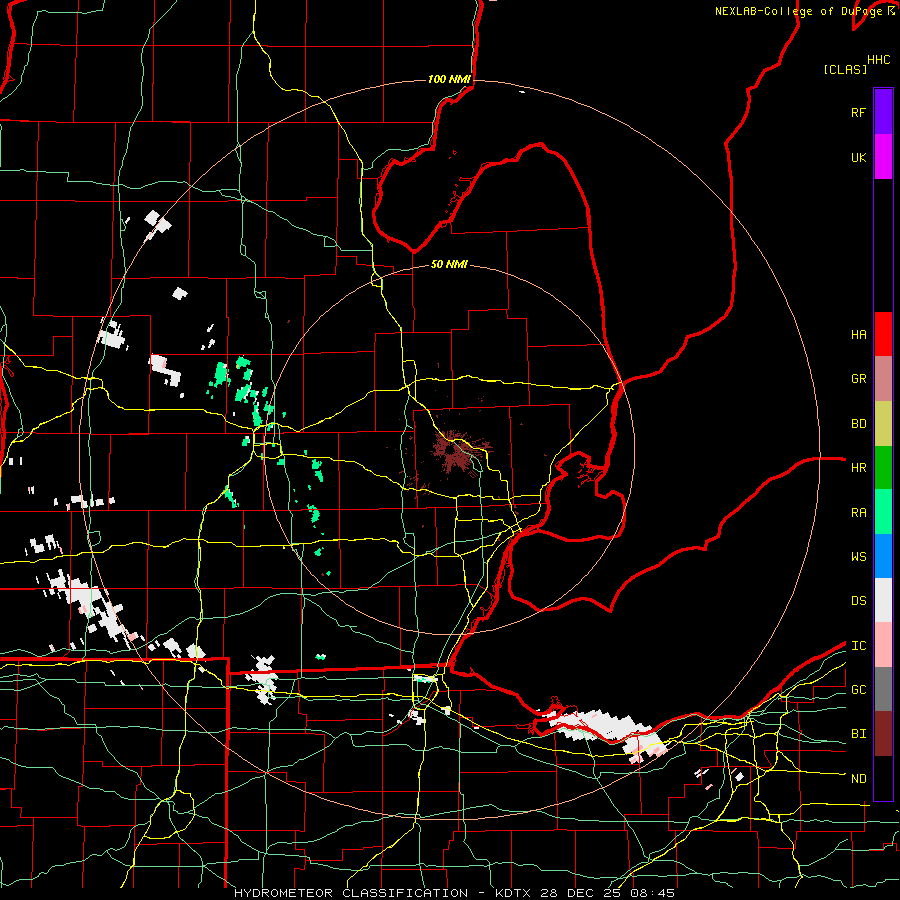Click the red HA legend swatch
The image size is (900, 900).
[x=883, y=334]
